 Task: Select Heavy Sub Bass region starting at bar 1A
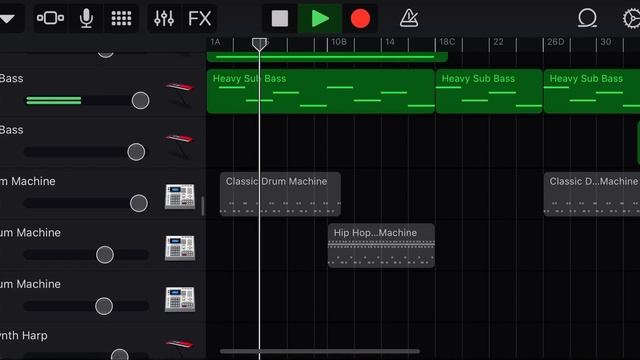pyautogui.click(x=321, y=91)
